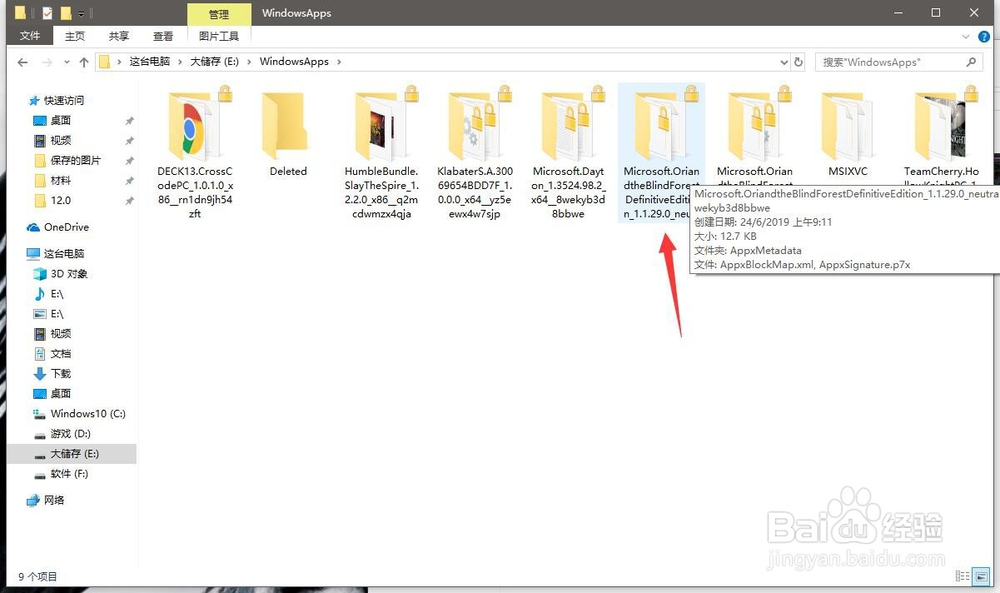Image resolution: width=1000 pixels, height=593 pixels.
Task: Expand the chevron after WindowsApps in address bar
Action: pos(339,62)
